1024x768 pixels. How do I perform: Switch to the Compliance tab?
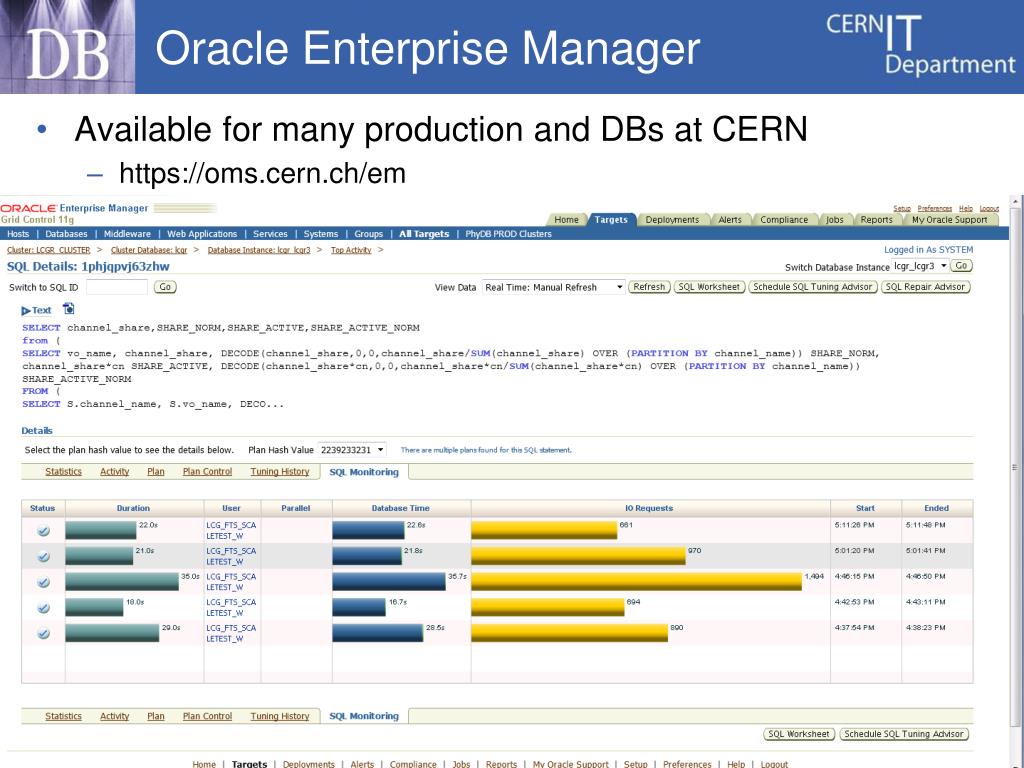click(784, 219)
